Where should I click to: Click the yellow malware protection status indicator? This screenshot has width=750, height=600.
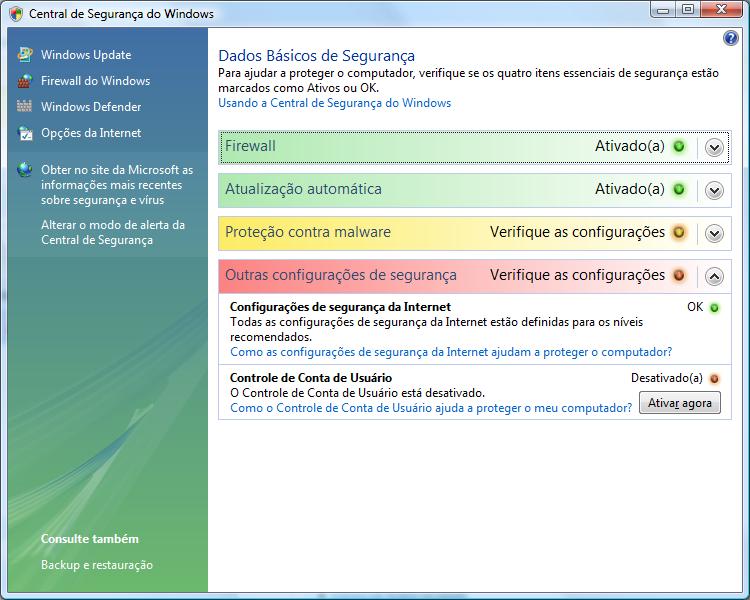(679, 232)
